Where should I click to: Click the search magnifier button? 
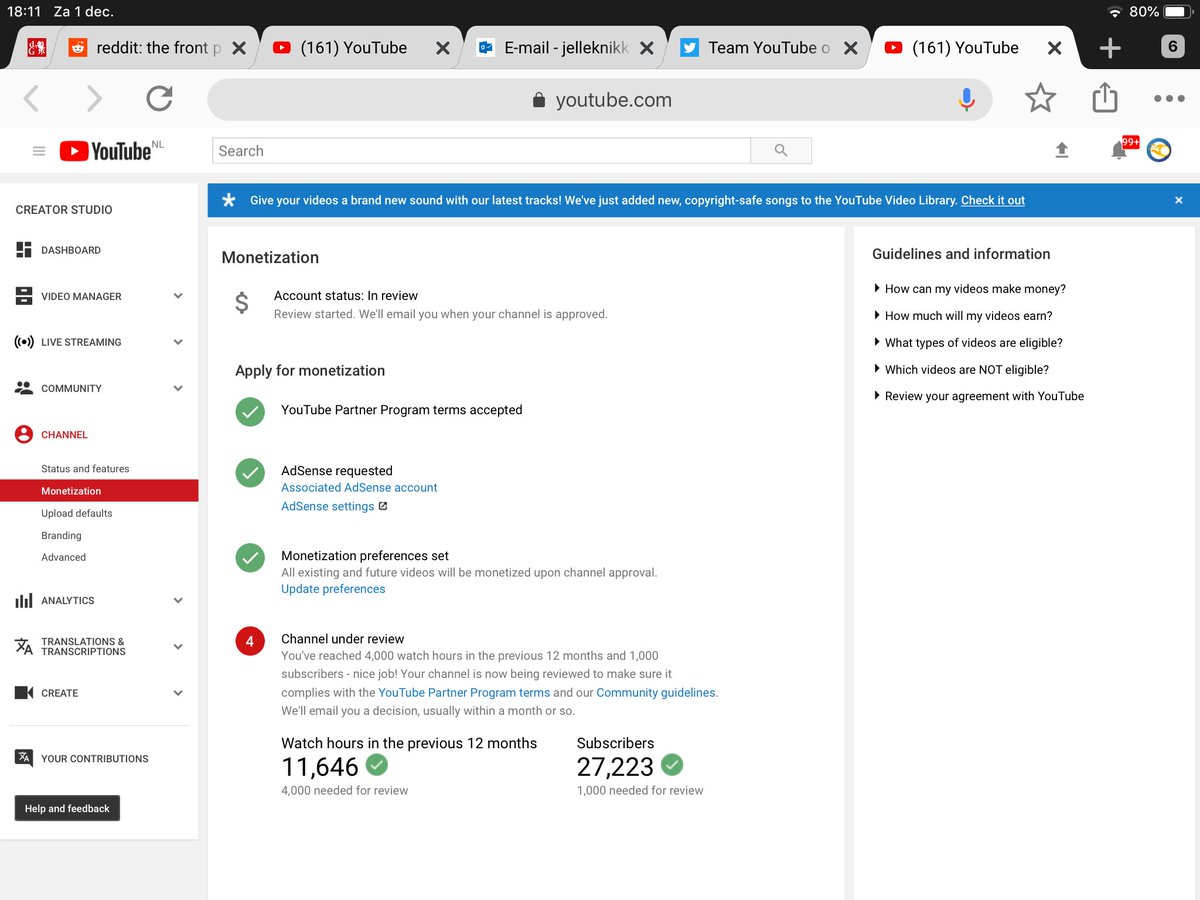[781, 151]
